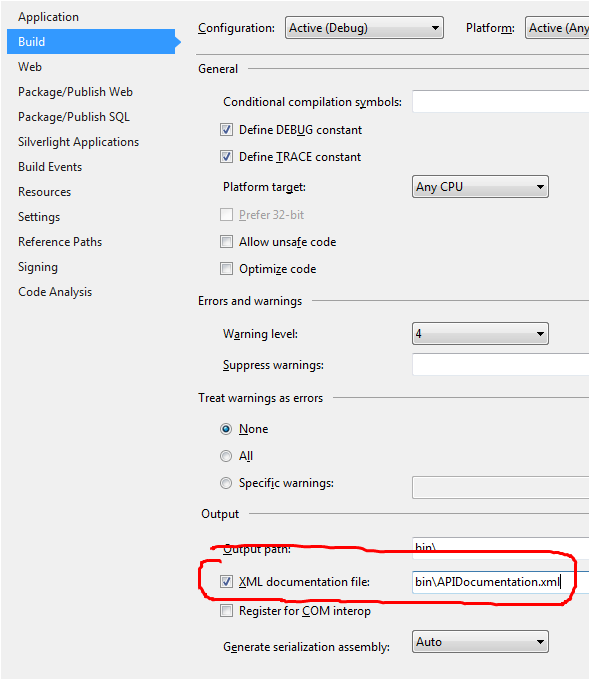Click the Conditional compilation symbols field

point(501,101)
